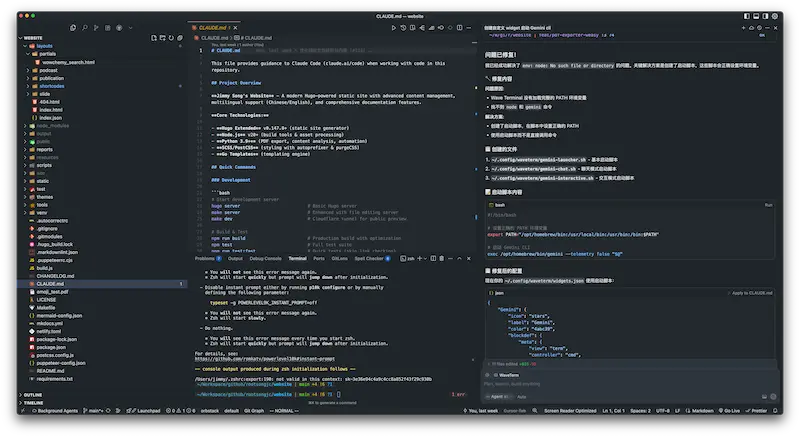Image resolution: width=800 pixels, height=437 pixels.
Task: Start a new chat with plus icon
Action: (743, 28)
